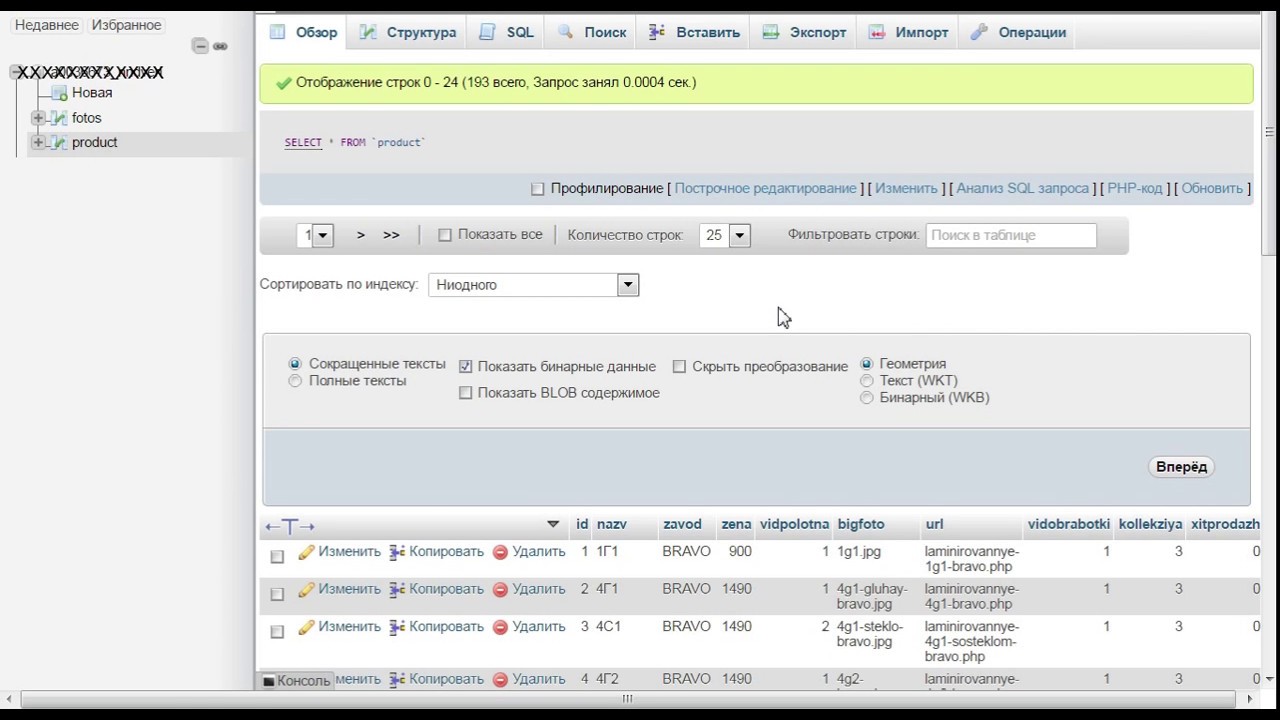The height and width of the screenshot is (720, 1280).
Task: Open the Консоль console icon at bottom
Action: point(268,681)
